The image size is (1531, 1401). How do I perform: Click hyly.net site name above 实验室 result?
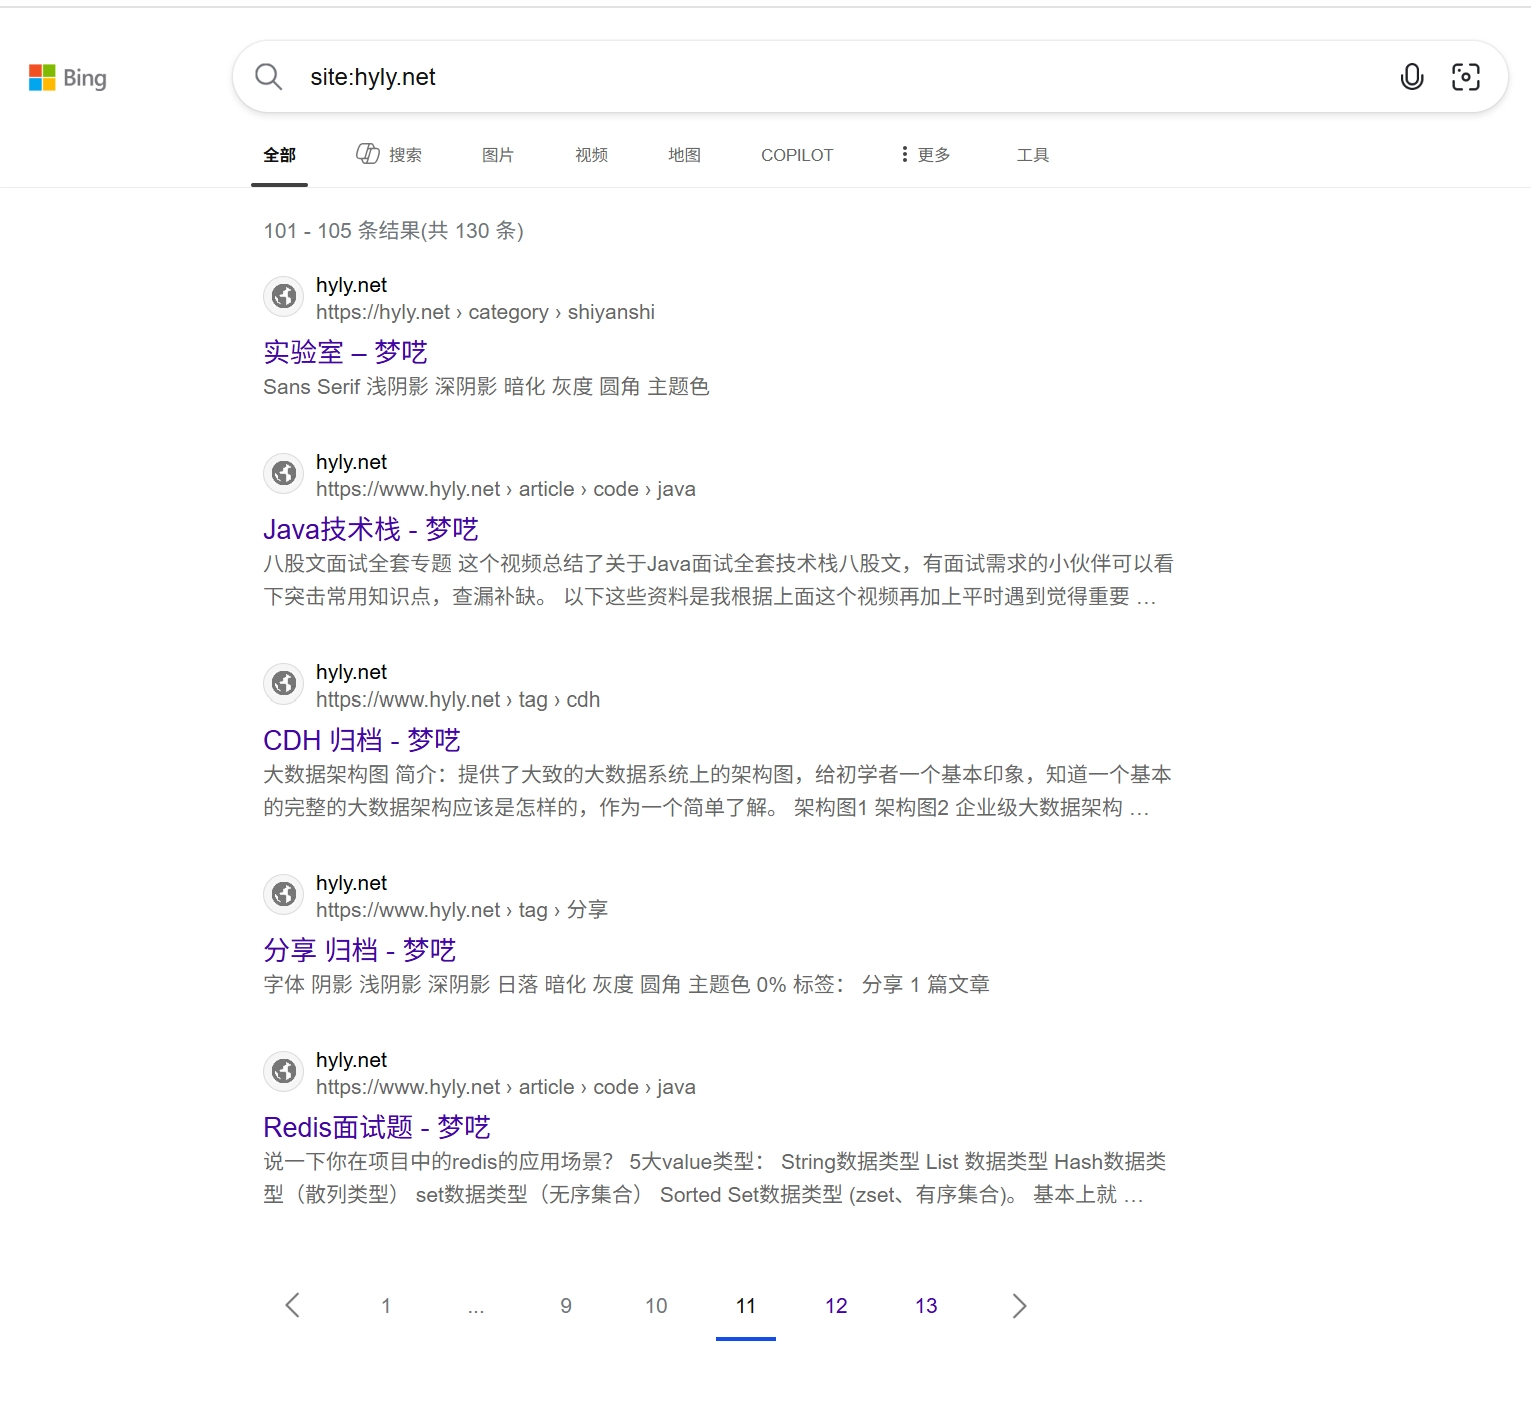(351, 285)
